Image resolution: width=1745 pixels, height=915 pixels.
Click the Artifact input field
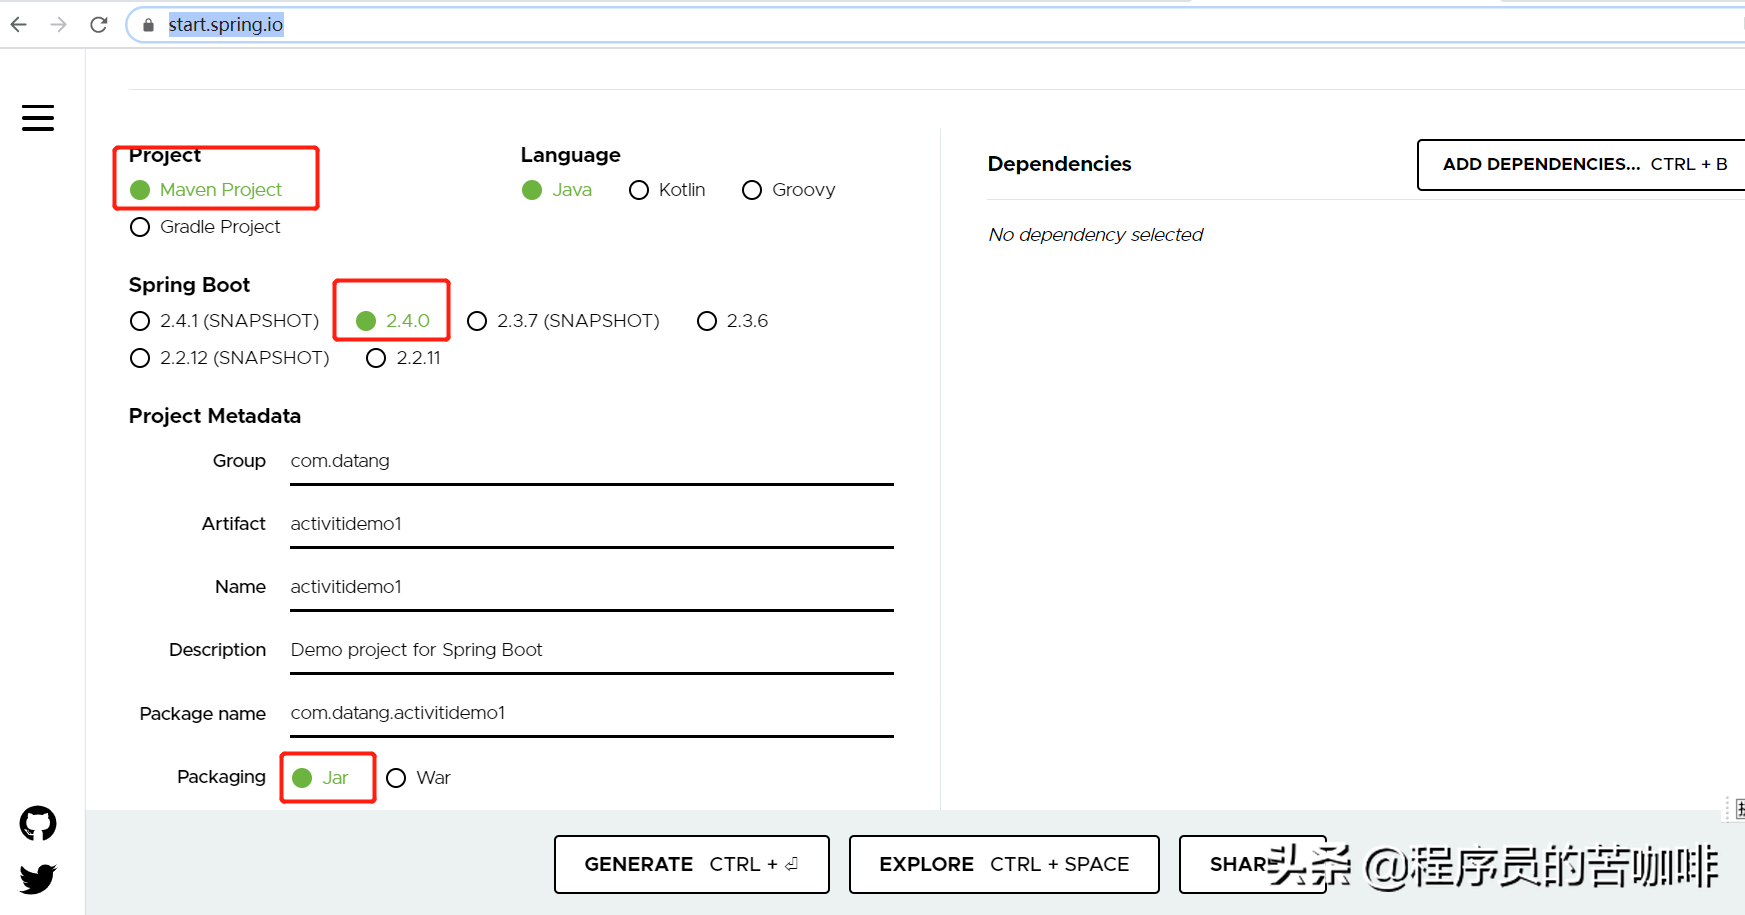pos(592,525)
